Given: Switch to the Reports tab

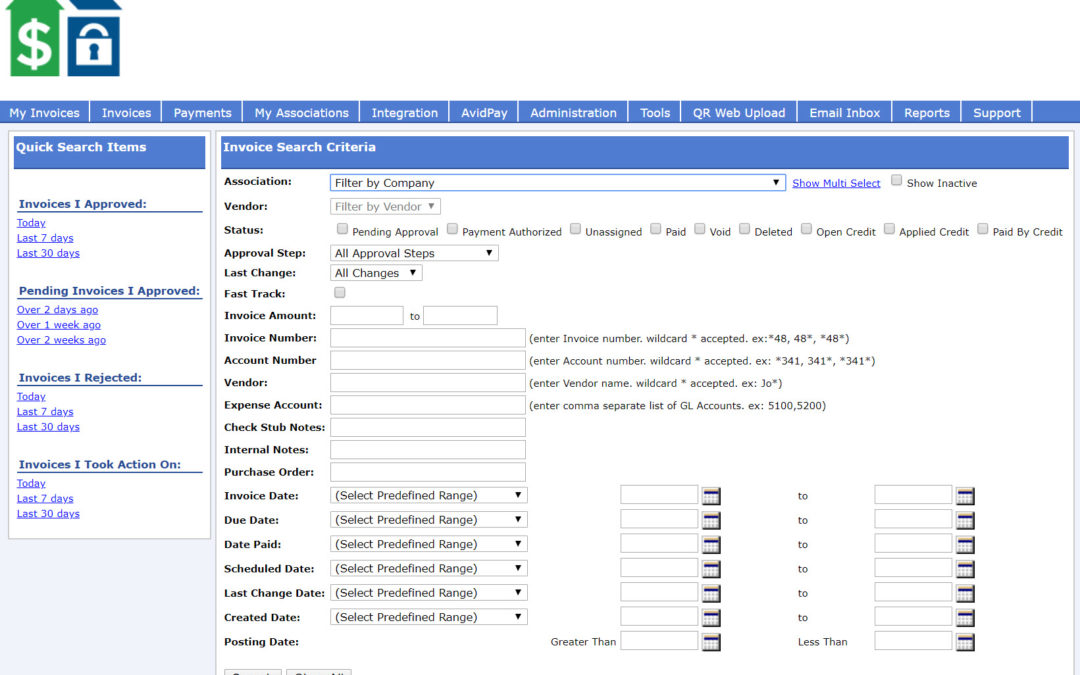Looking at the screenshot, I should (x=926, y=113).
